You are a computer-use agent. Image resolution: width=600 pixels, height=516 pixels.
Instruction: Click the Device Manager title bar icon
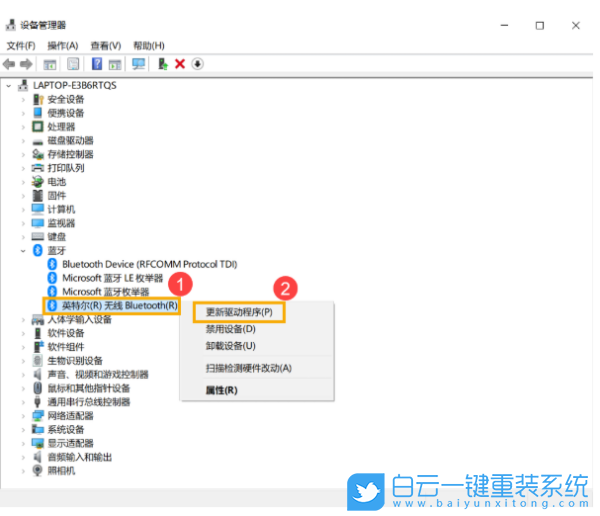11,25
